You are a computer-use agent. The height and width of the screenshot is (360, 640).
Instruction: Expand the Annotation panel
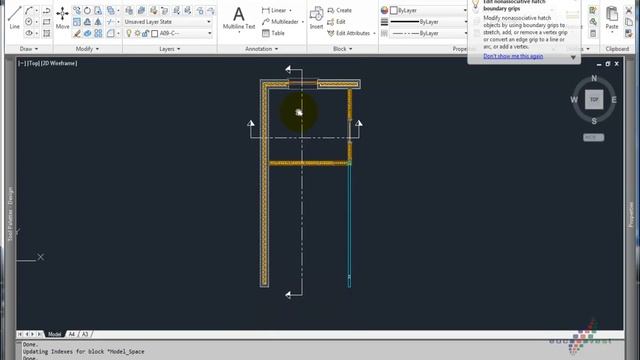tap(261, 49)
